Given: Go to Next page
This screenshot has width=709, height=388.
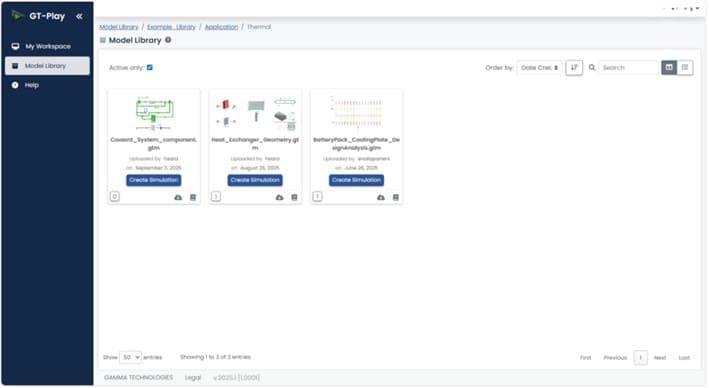Looking at the screenshot, I should [x=660, y=358].
